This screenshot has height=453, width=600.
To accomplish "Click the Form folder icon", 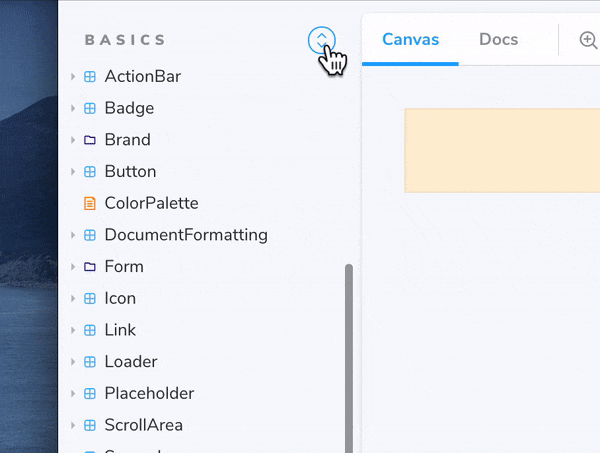I will pyautogui.click(x=90, y=267).
